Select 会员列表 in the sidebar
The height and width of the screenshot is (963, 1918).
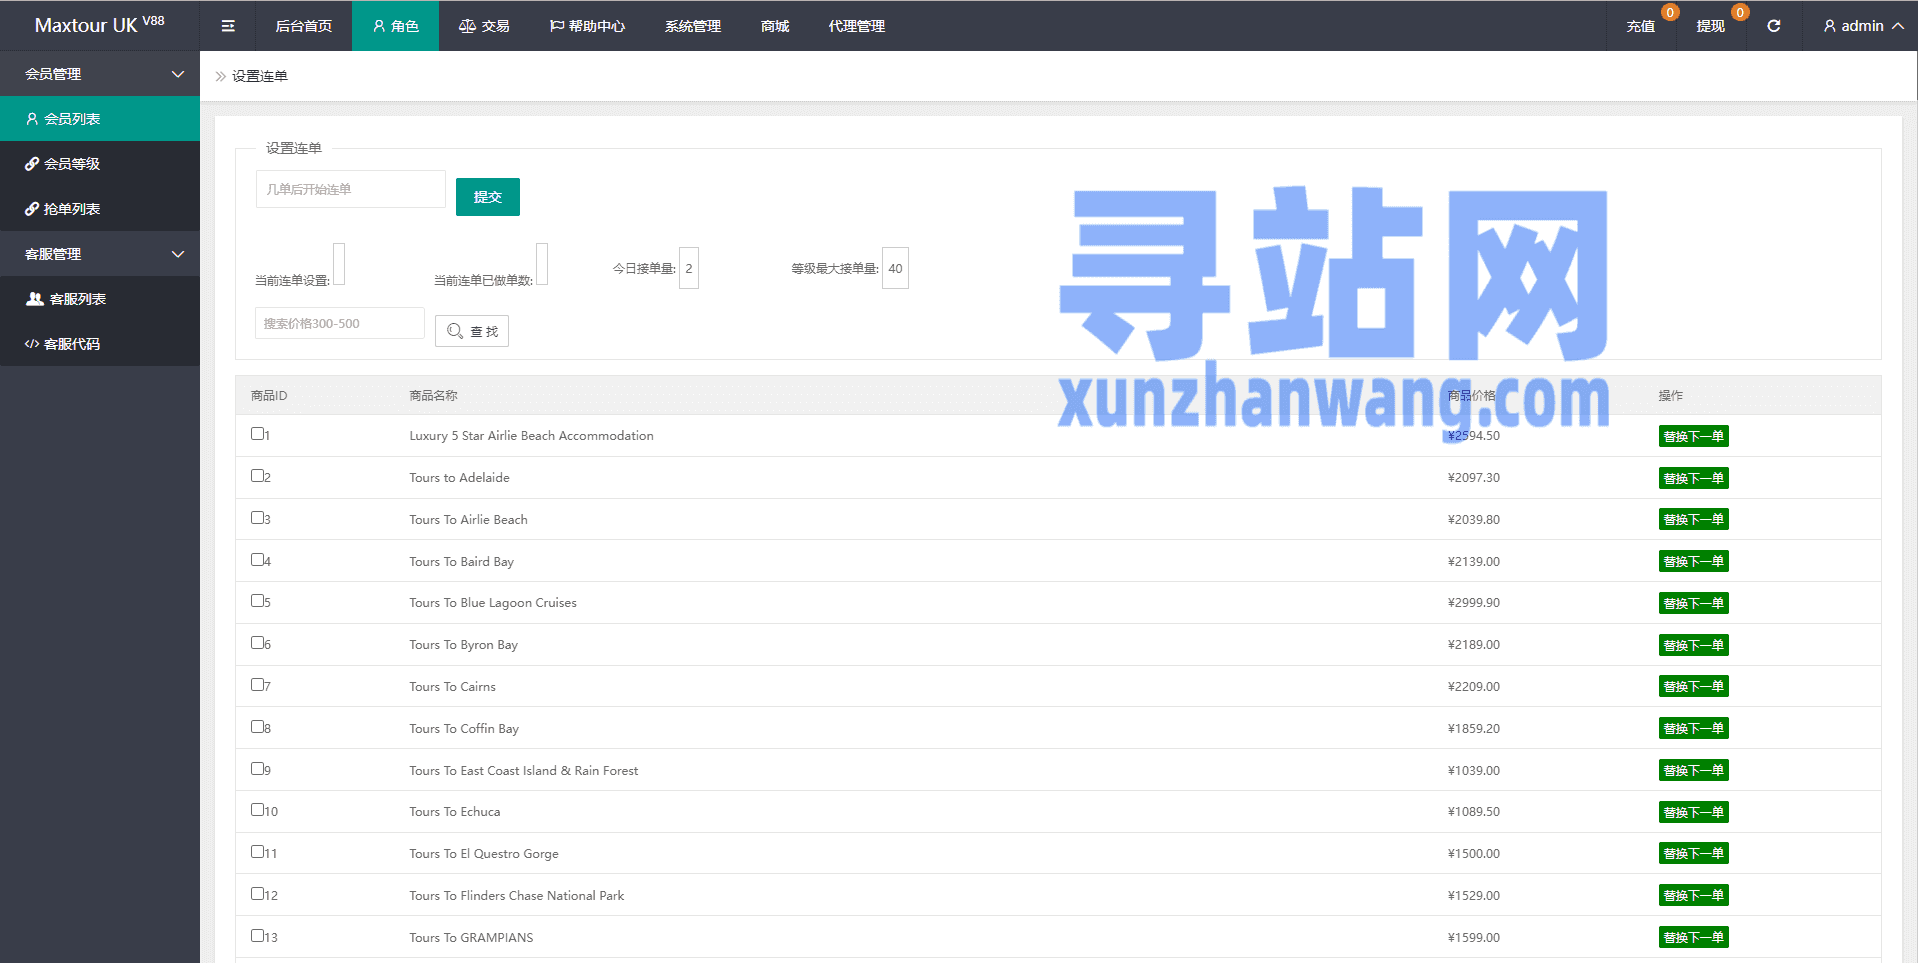coord(100,119)
